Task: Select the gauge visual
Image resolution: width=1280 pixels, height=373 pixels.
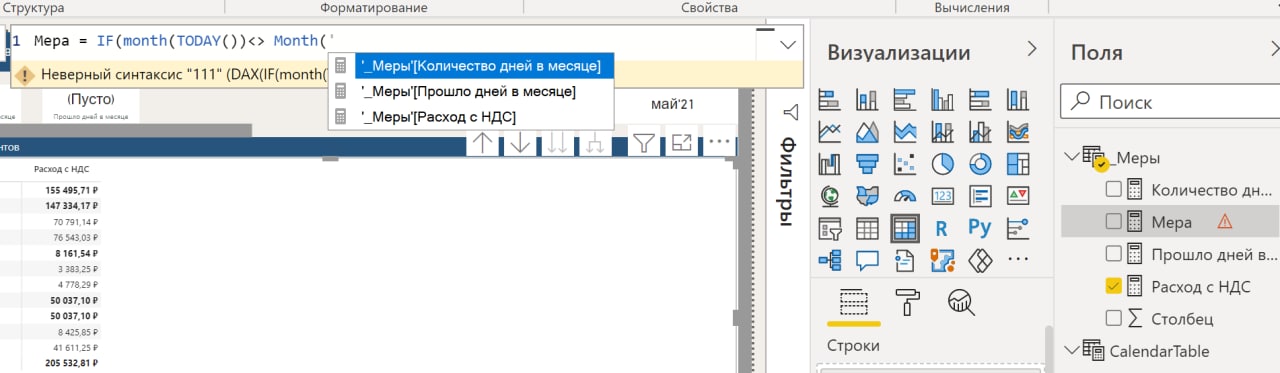Action: click(904, 195)
